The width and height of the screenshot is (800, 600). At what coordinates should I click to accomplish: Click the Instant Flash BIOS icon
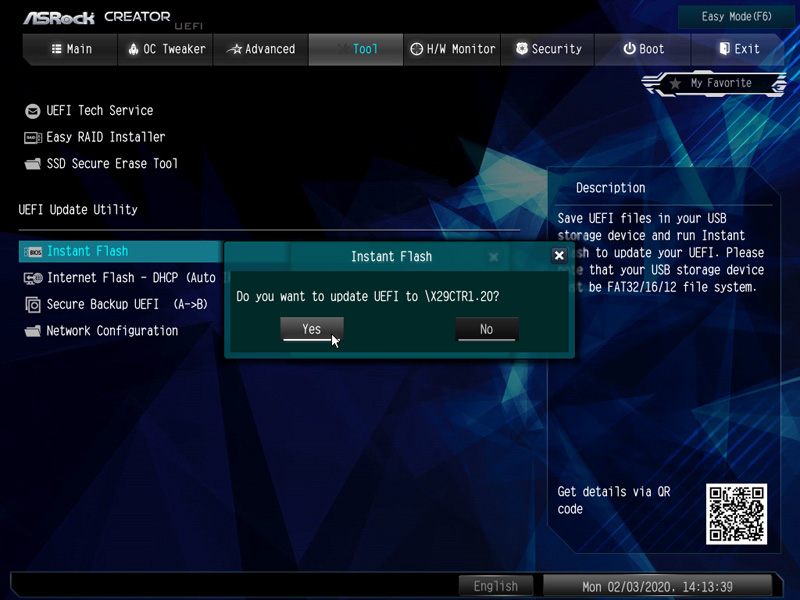click(33, 252)
